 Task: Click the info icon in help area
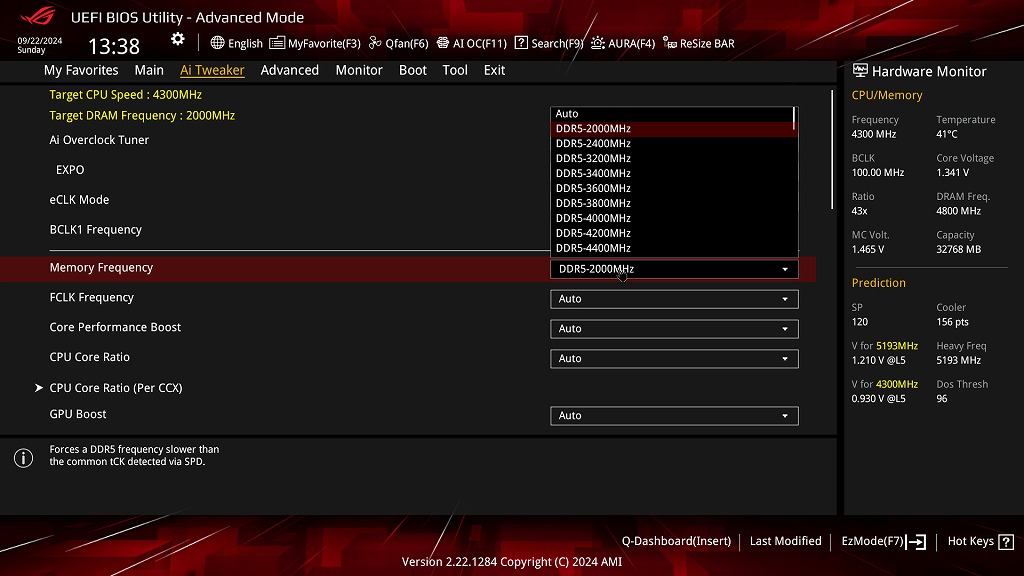point(24,458)
